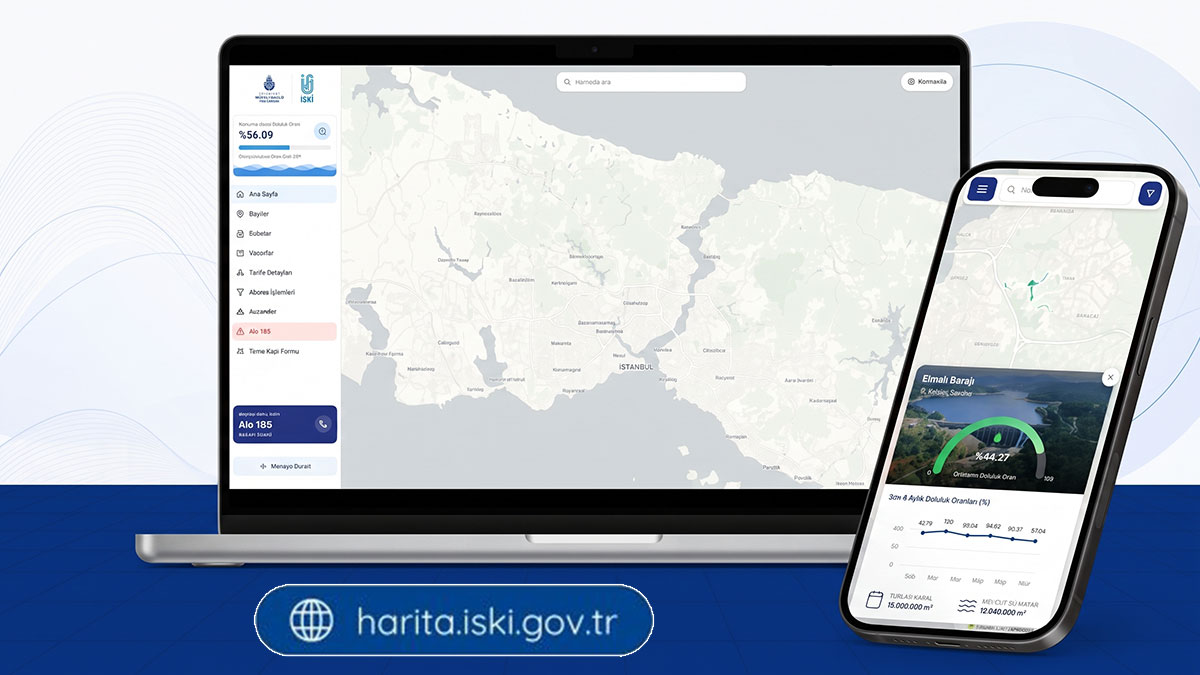Open Tarife Detayları in the sidebar
This screenshot has width=1200, height=675.
click(x=284, y=272)
